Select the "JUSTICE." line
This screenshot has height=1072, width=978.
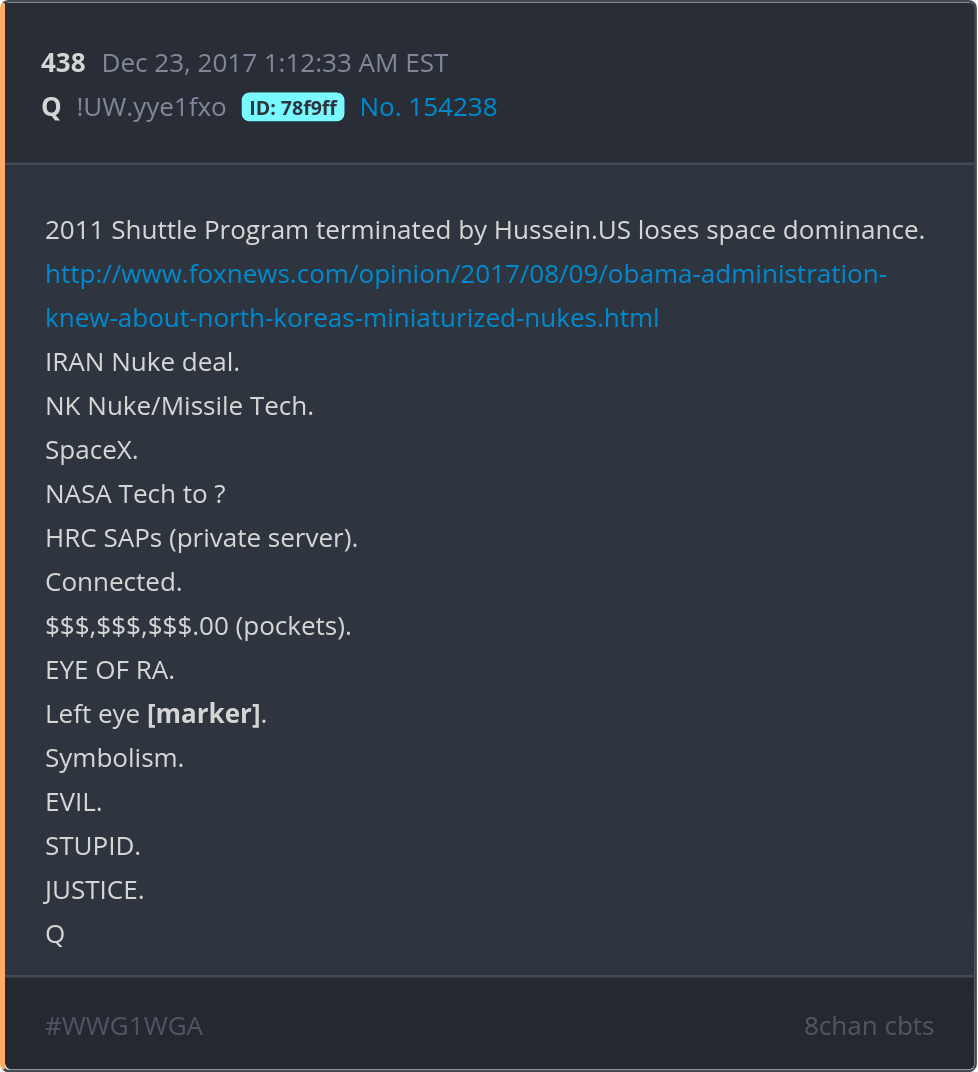pyautogui.click(x=95, y=890)
